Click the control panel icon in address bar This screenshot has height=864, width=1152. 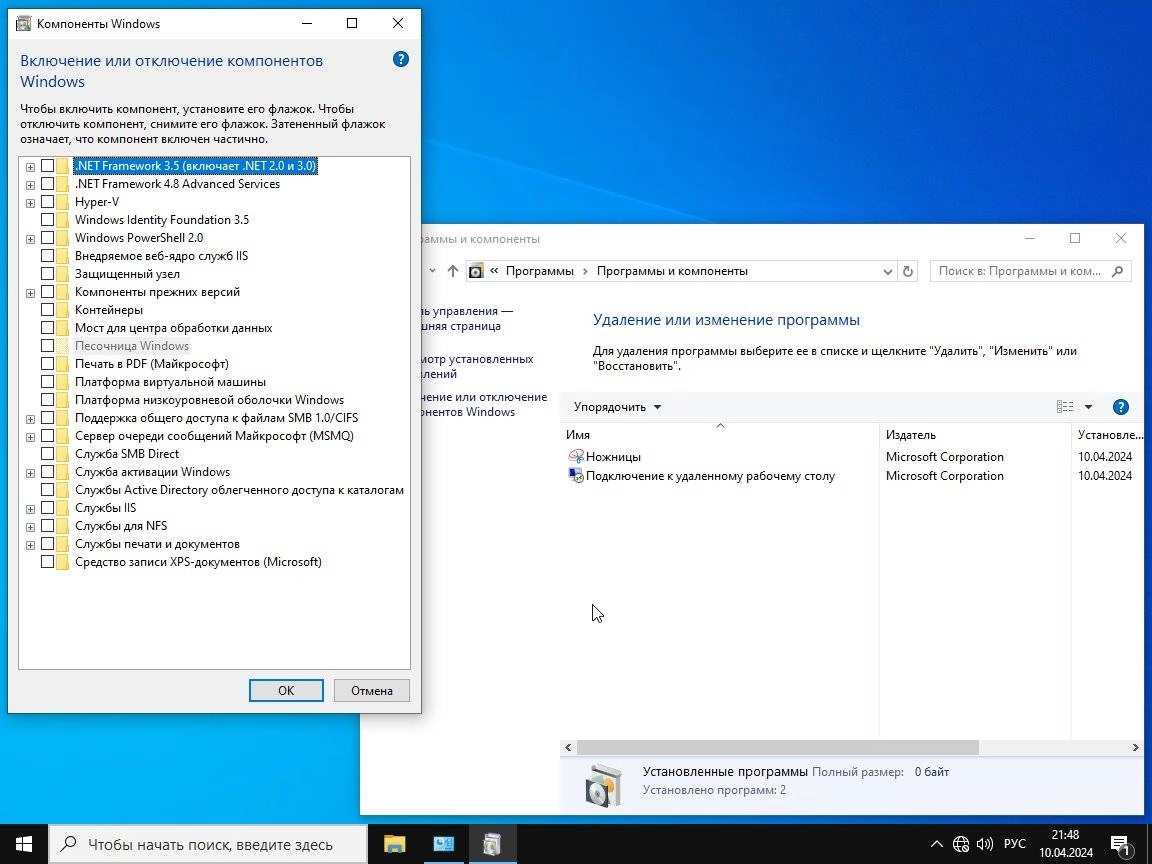click(476, 271)
